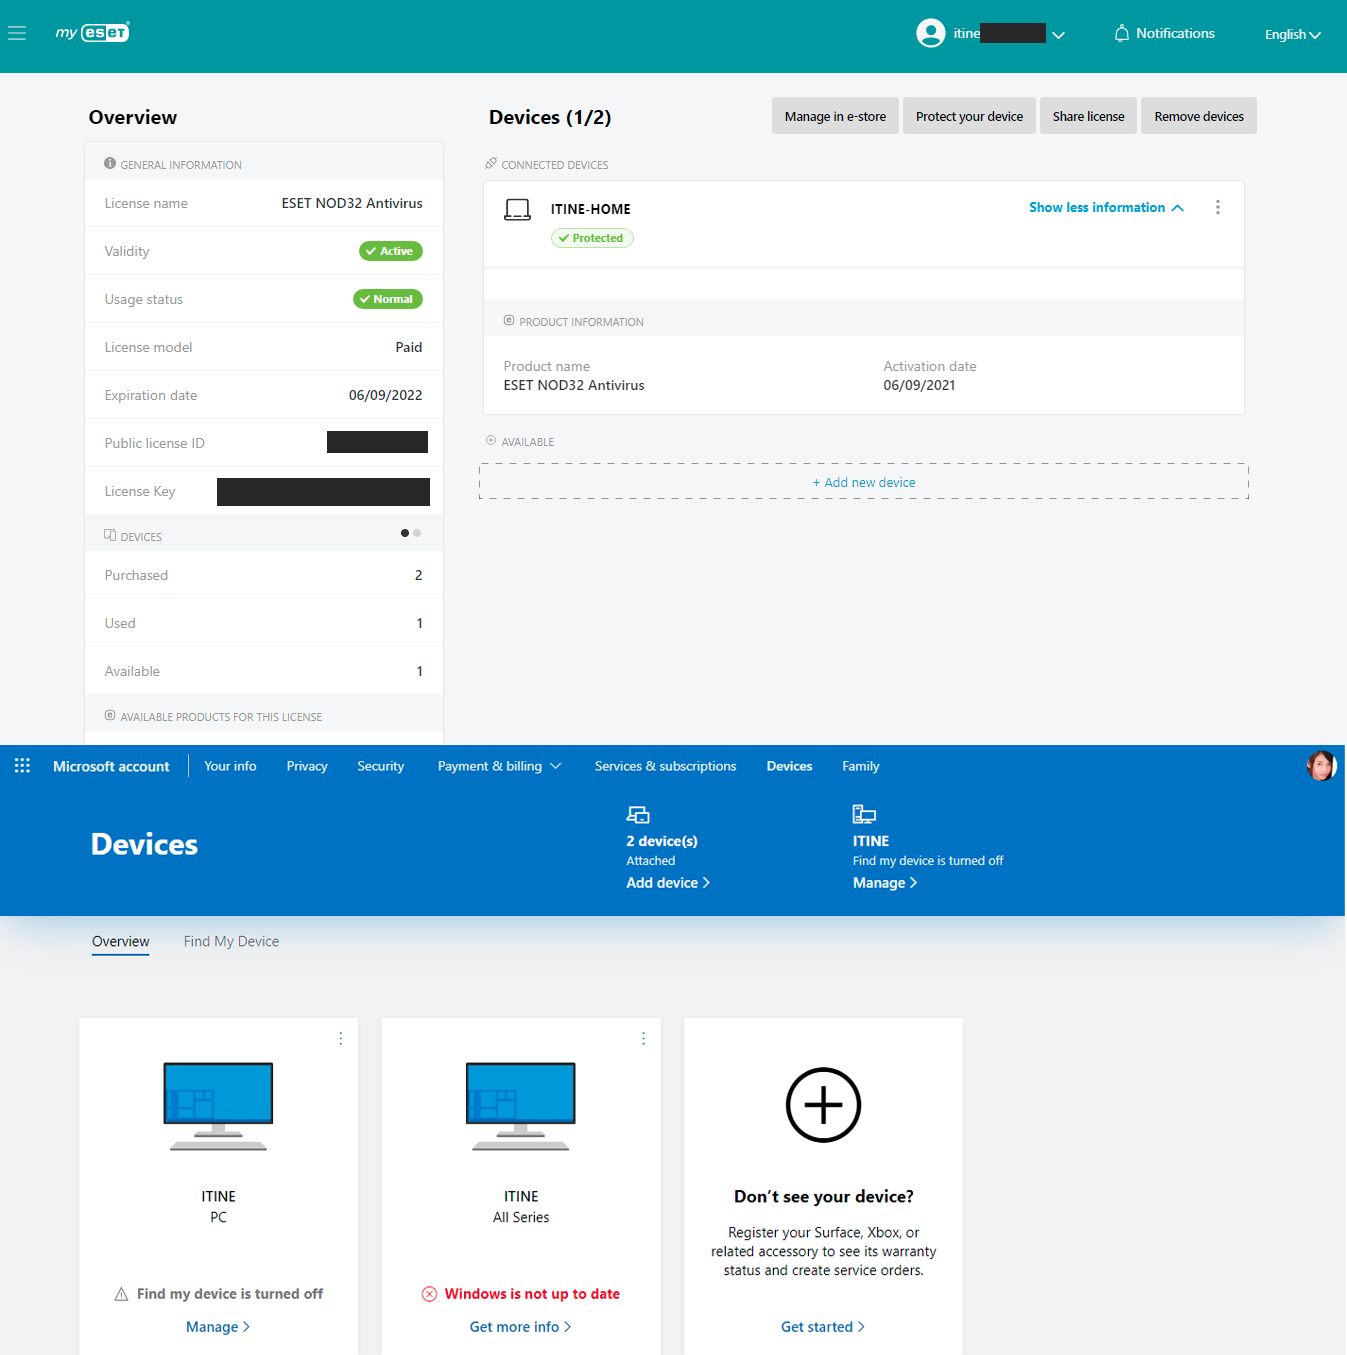This screenshot has height=1355, width=1347.
Task: Click Manage link on ITINE PC card
Action: 218,1327
